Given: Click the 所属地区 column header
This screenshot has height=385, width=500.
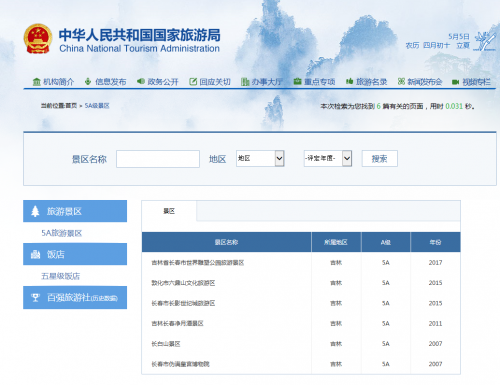Looking at the screenshot, I should [x=336, y=242].
